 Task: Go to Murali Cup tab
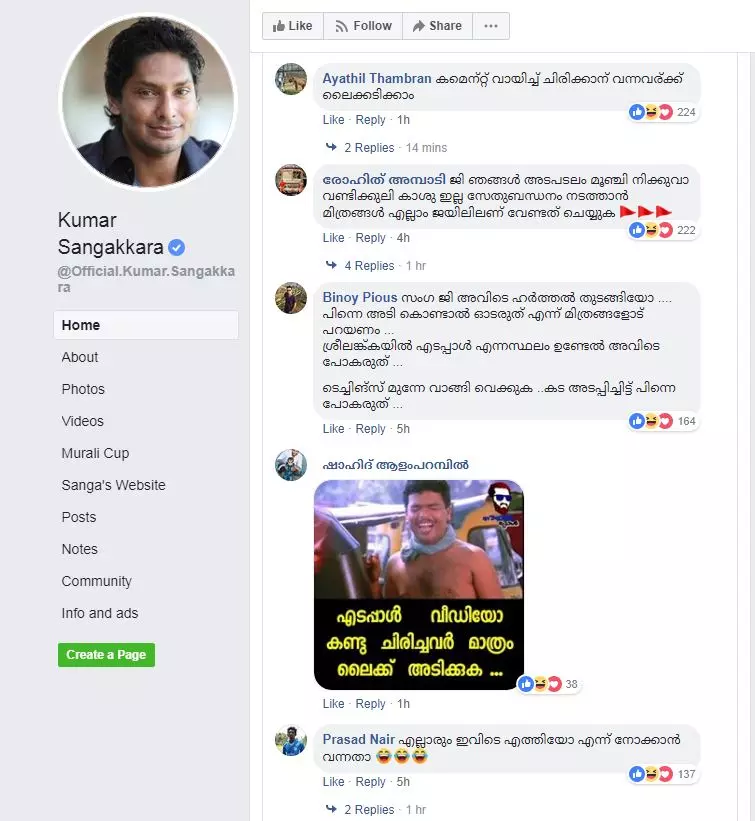[95, 453]
